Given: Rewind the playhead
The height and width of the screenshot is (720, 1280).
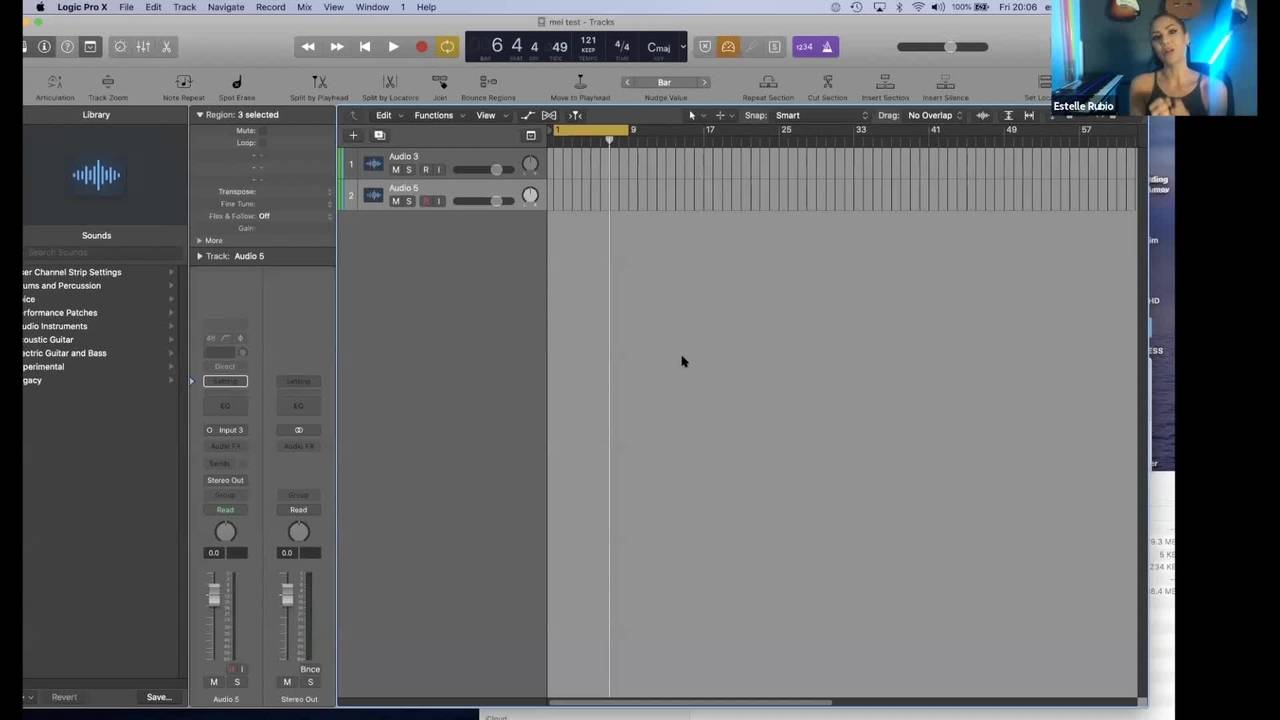Looking at the screenshot, I should coord(308,47).
